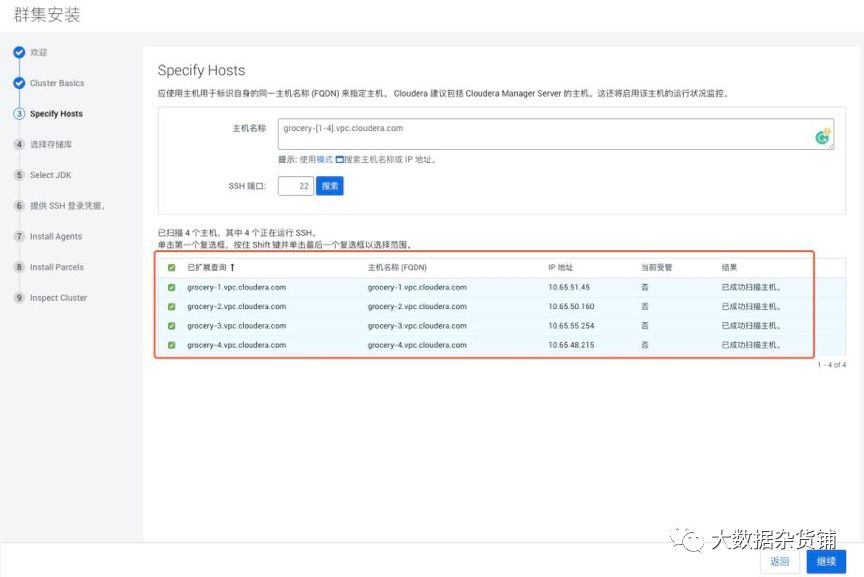864x577 pixels.
Task: Open the Select JDK step
Action: click(51, 175)
